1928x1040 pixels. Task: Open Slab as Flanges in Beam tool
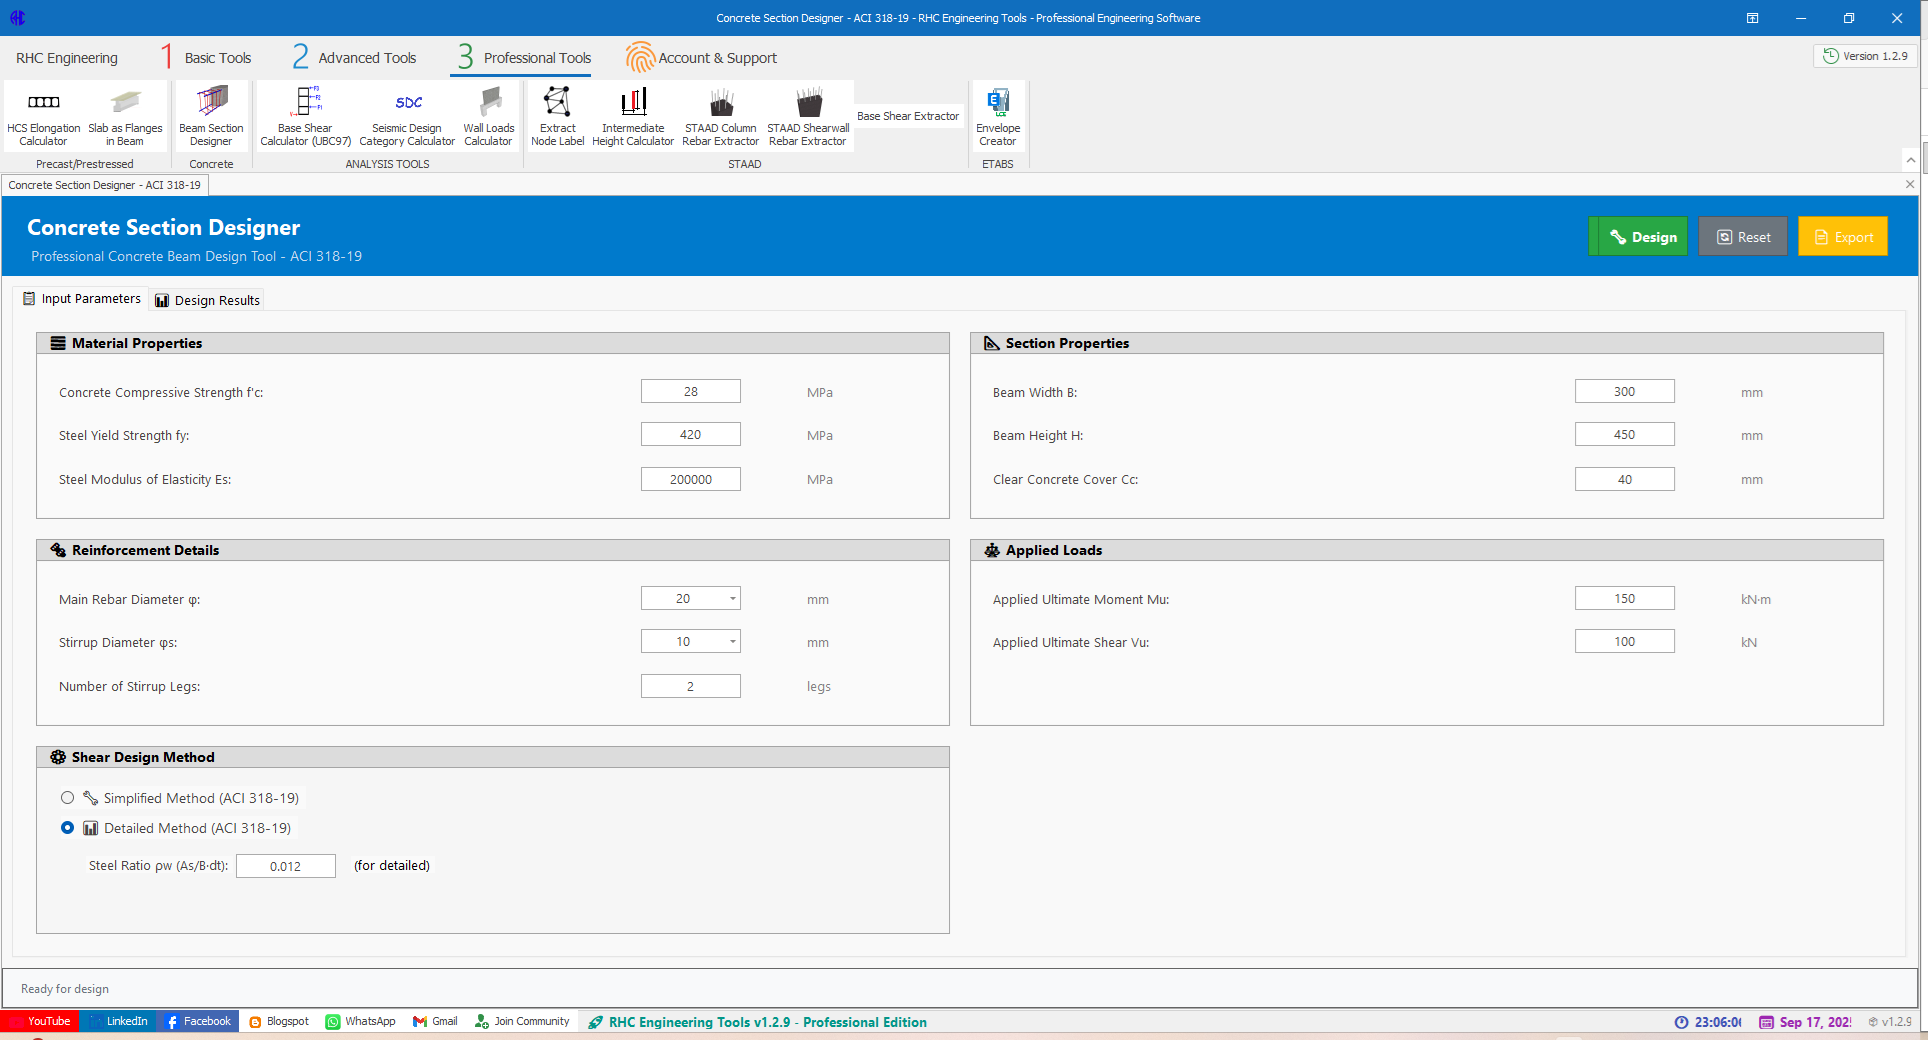pyautogui.click(x=125, y=117)
